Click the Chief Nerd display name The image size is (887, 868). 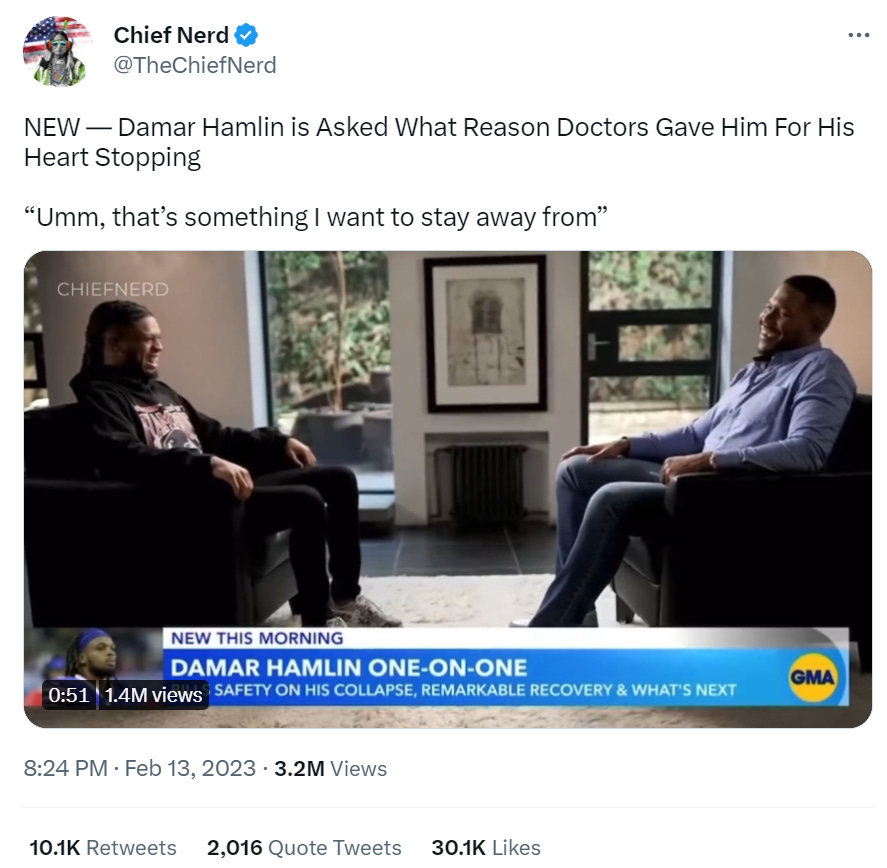click(171, 36)
